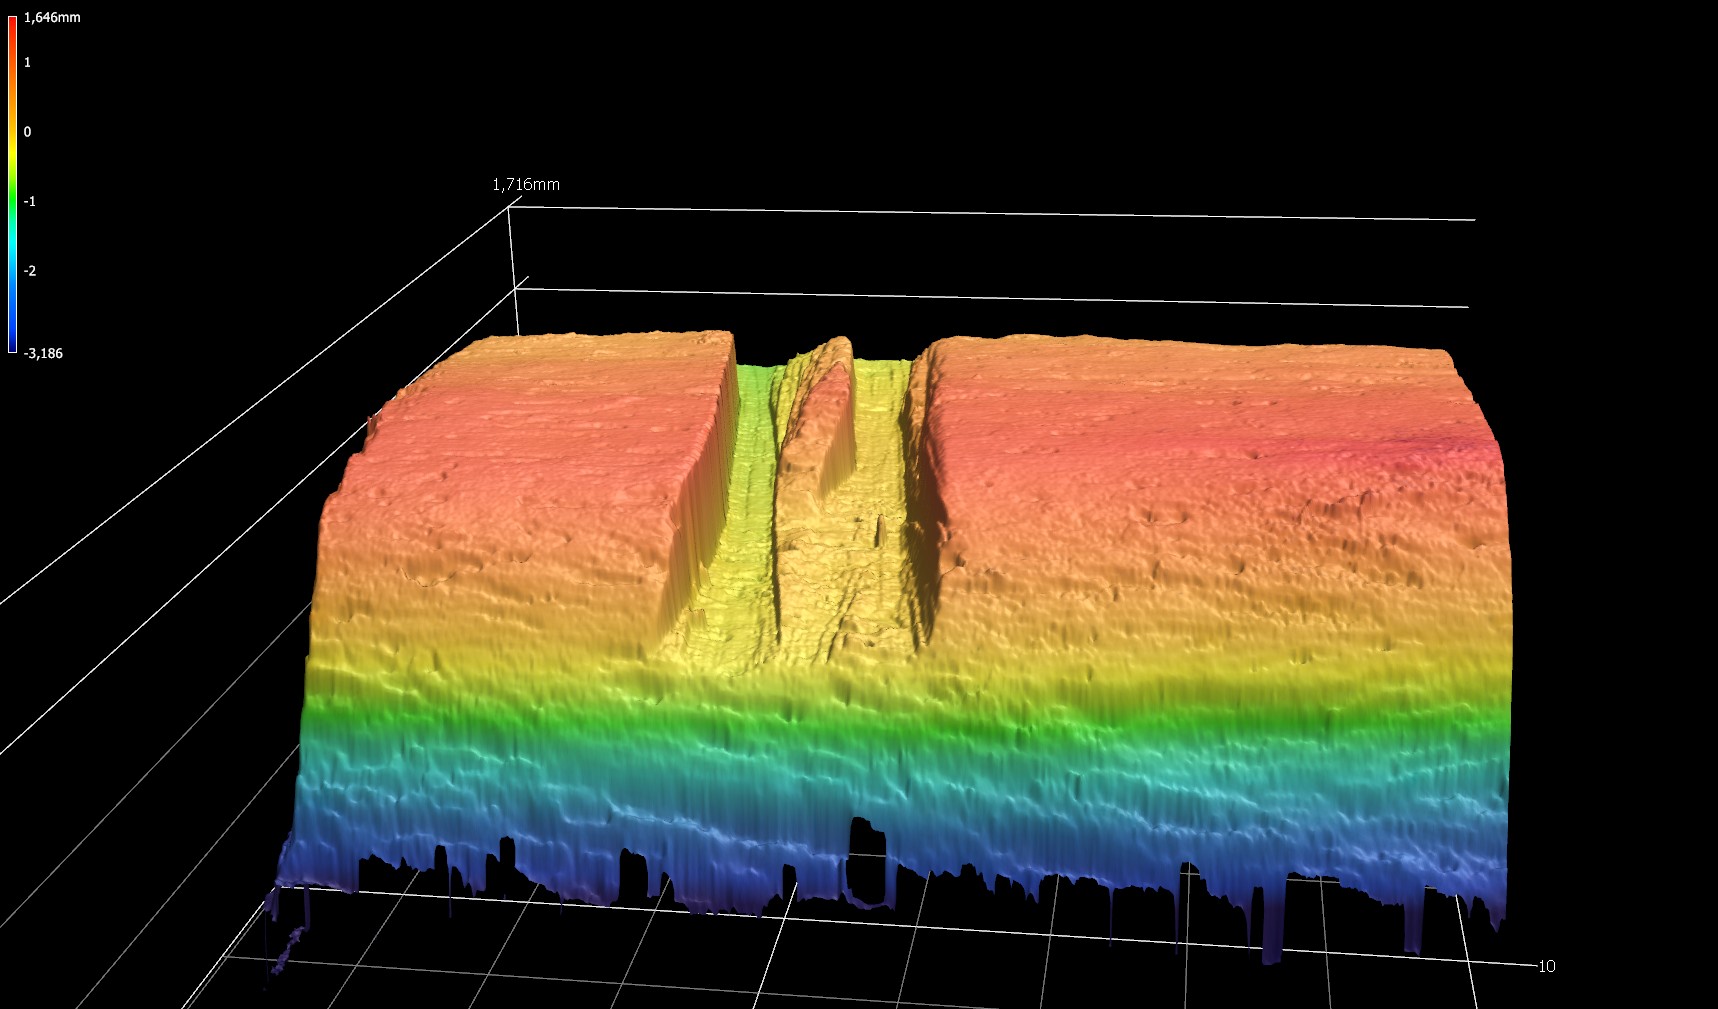Click the -2 tick label on legend
This screenshot has width=1718, height=1009.
tap(29, 271)
